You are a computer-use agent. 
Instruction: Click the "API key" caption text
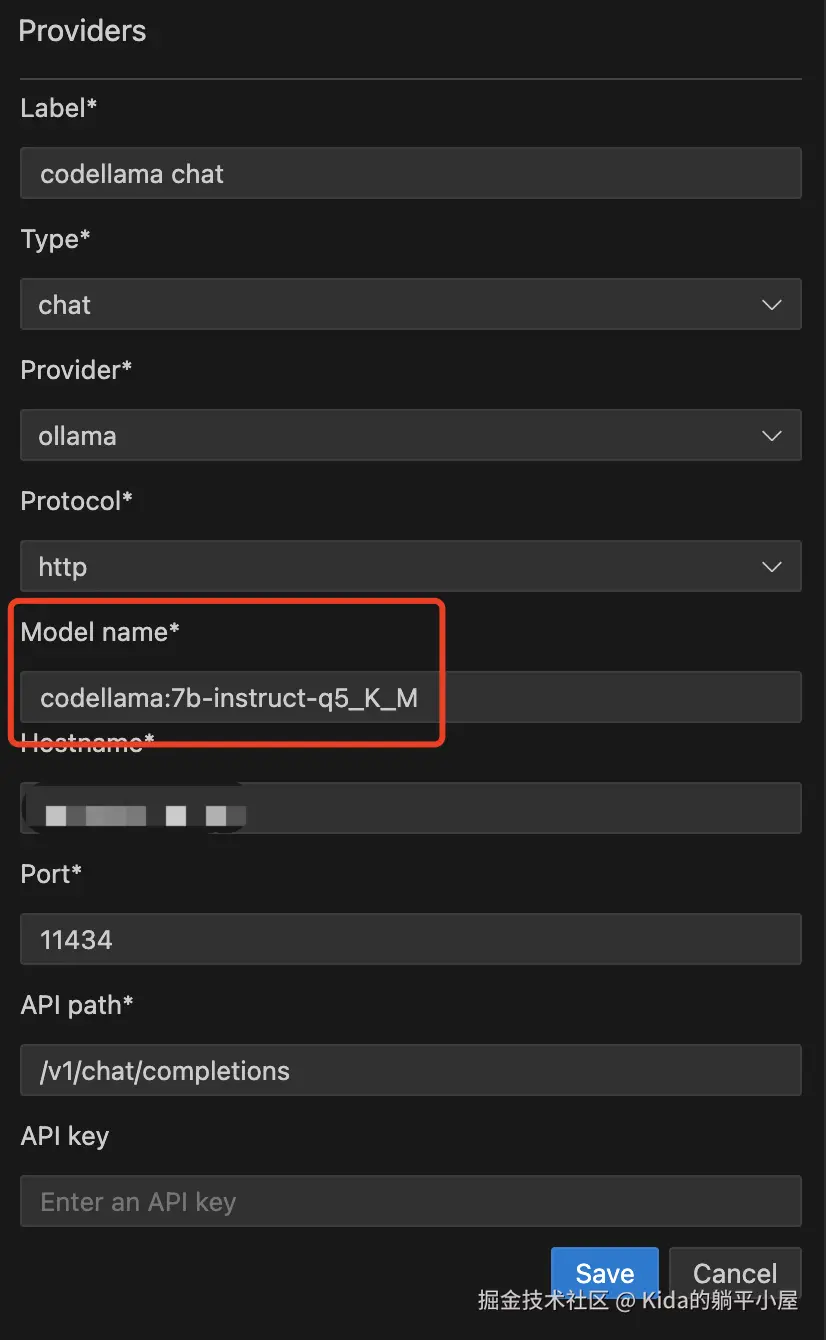tap(65, 1136)
